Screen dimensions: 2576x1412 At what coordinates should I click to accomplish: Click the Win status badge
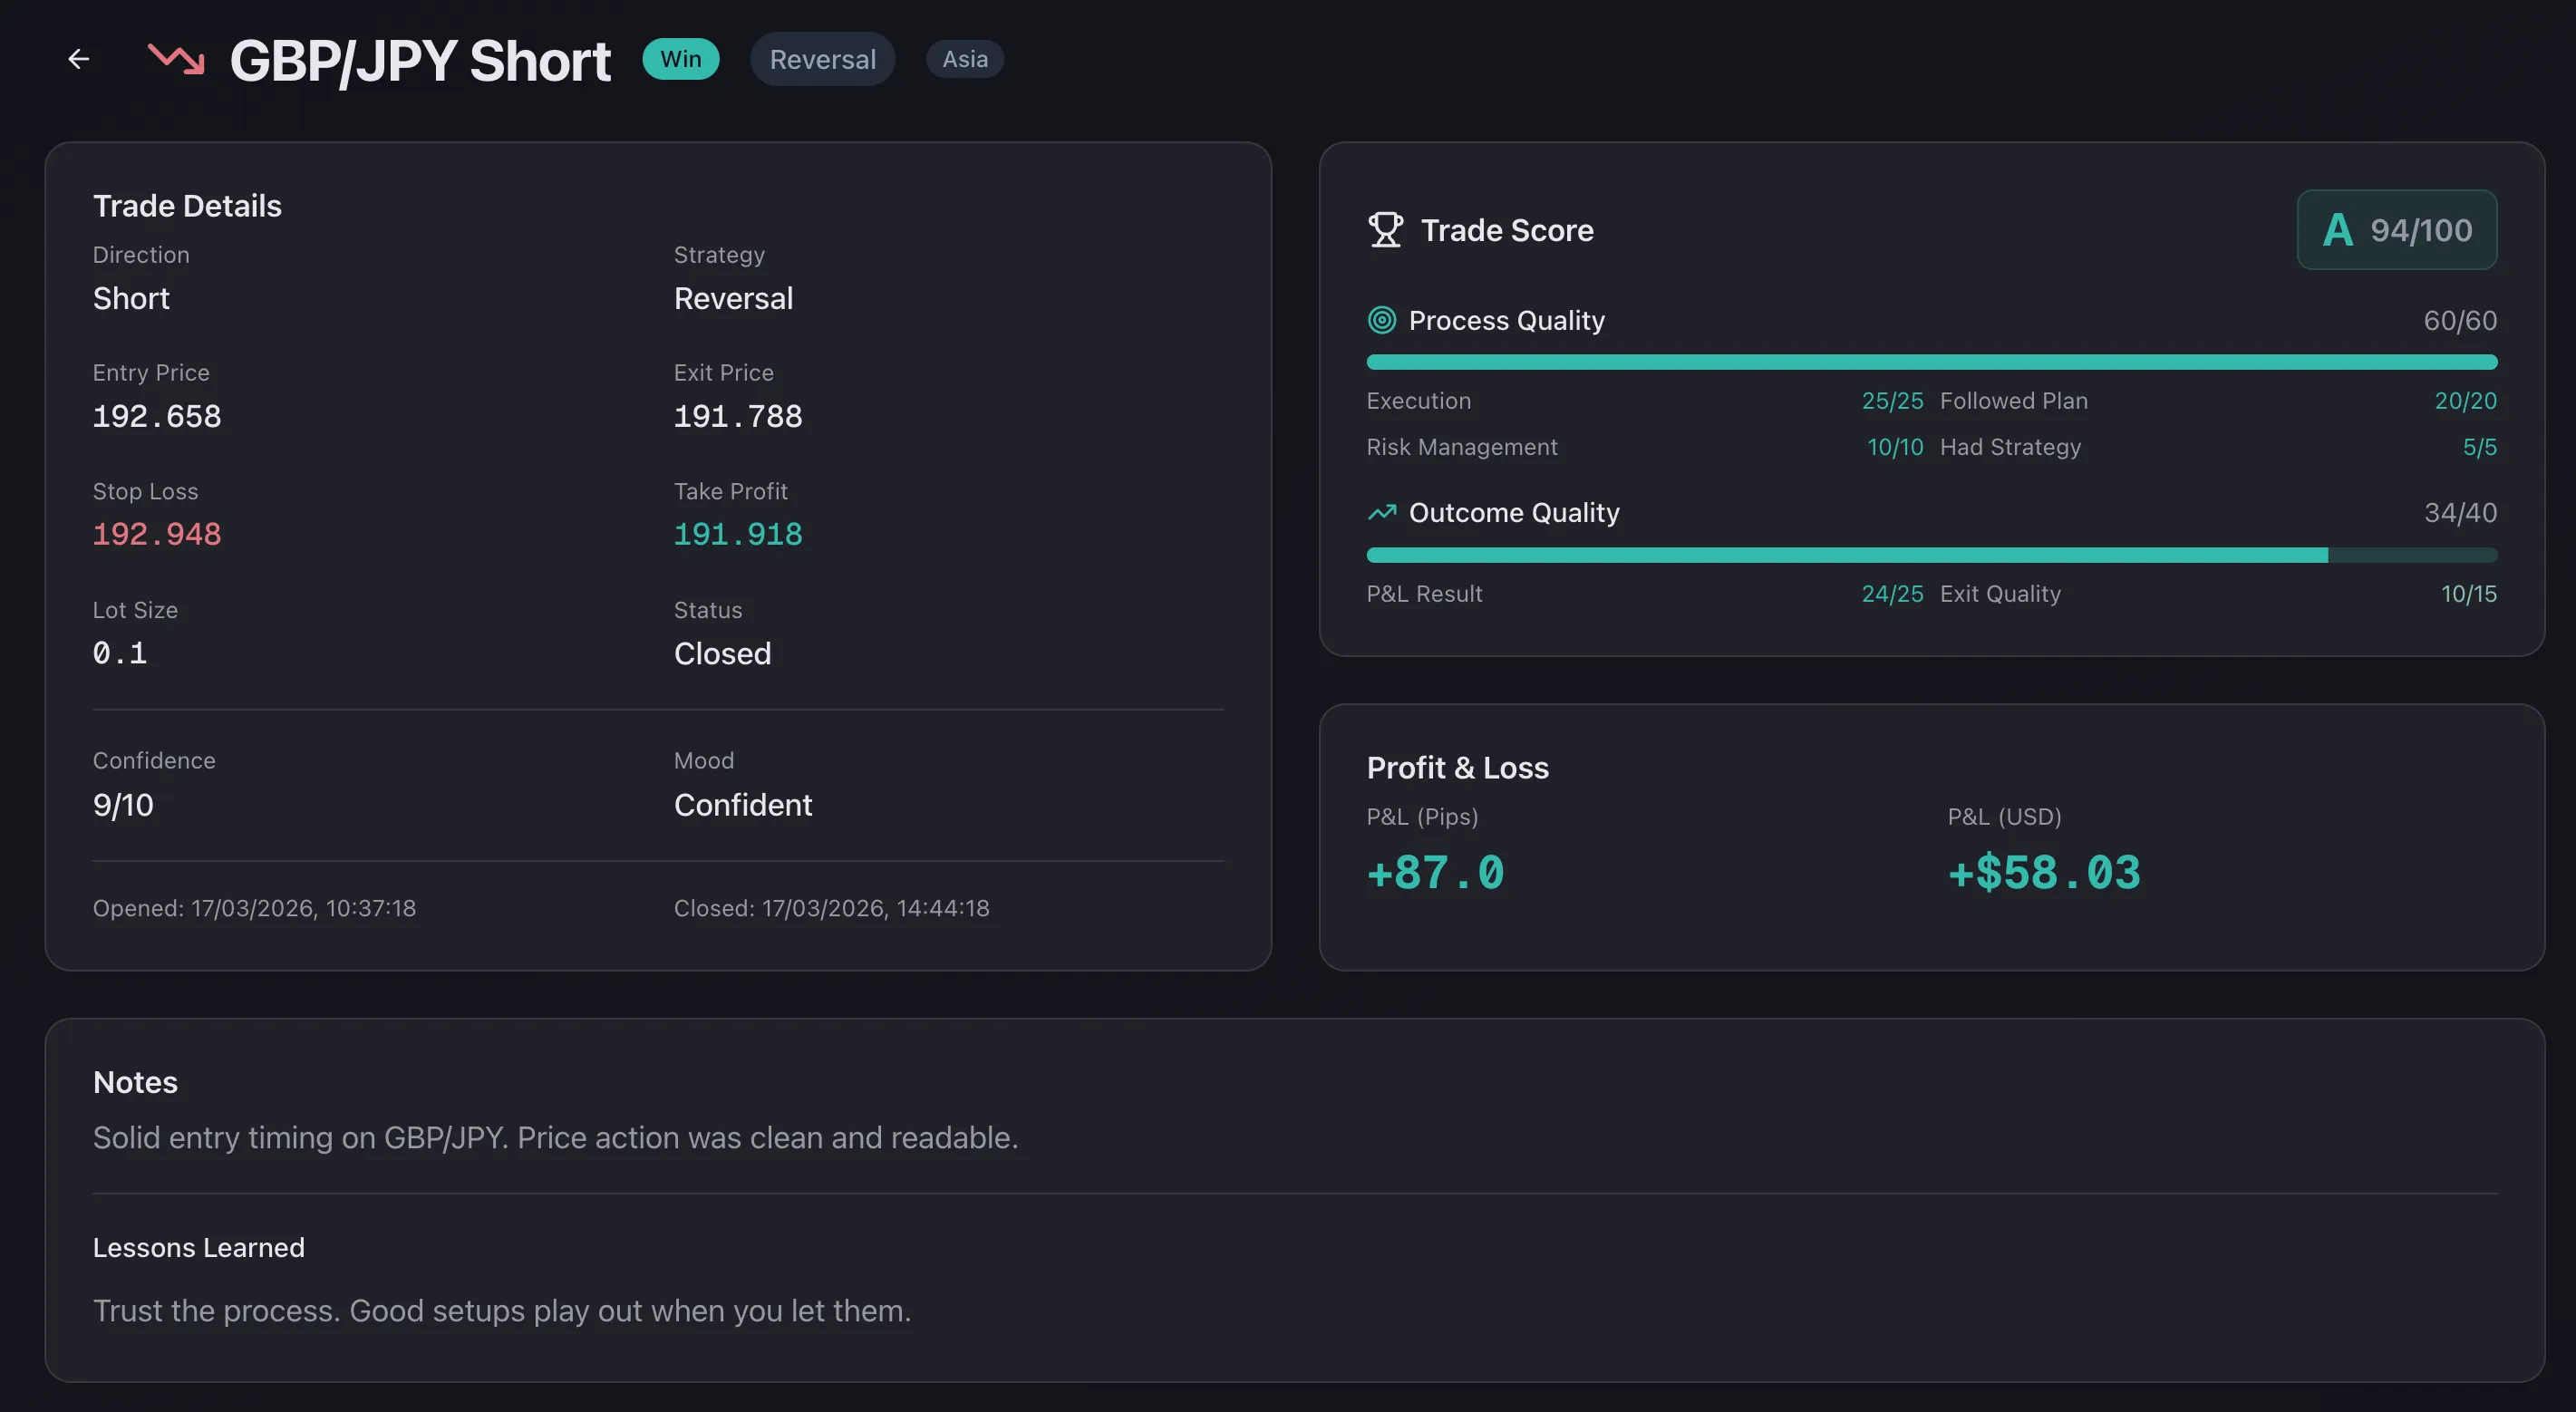click(681, 58)
